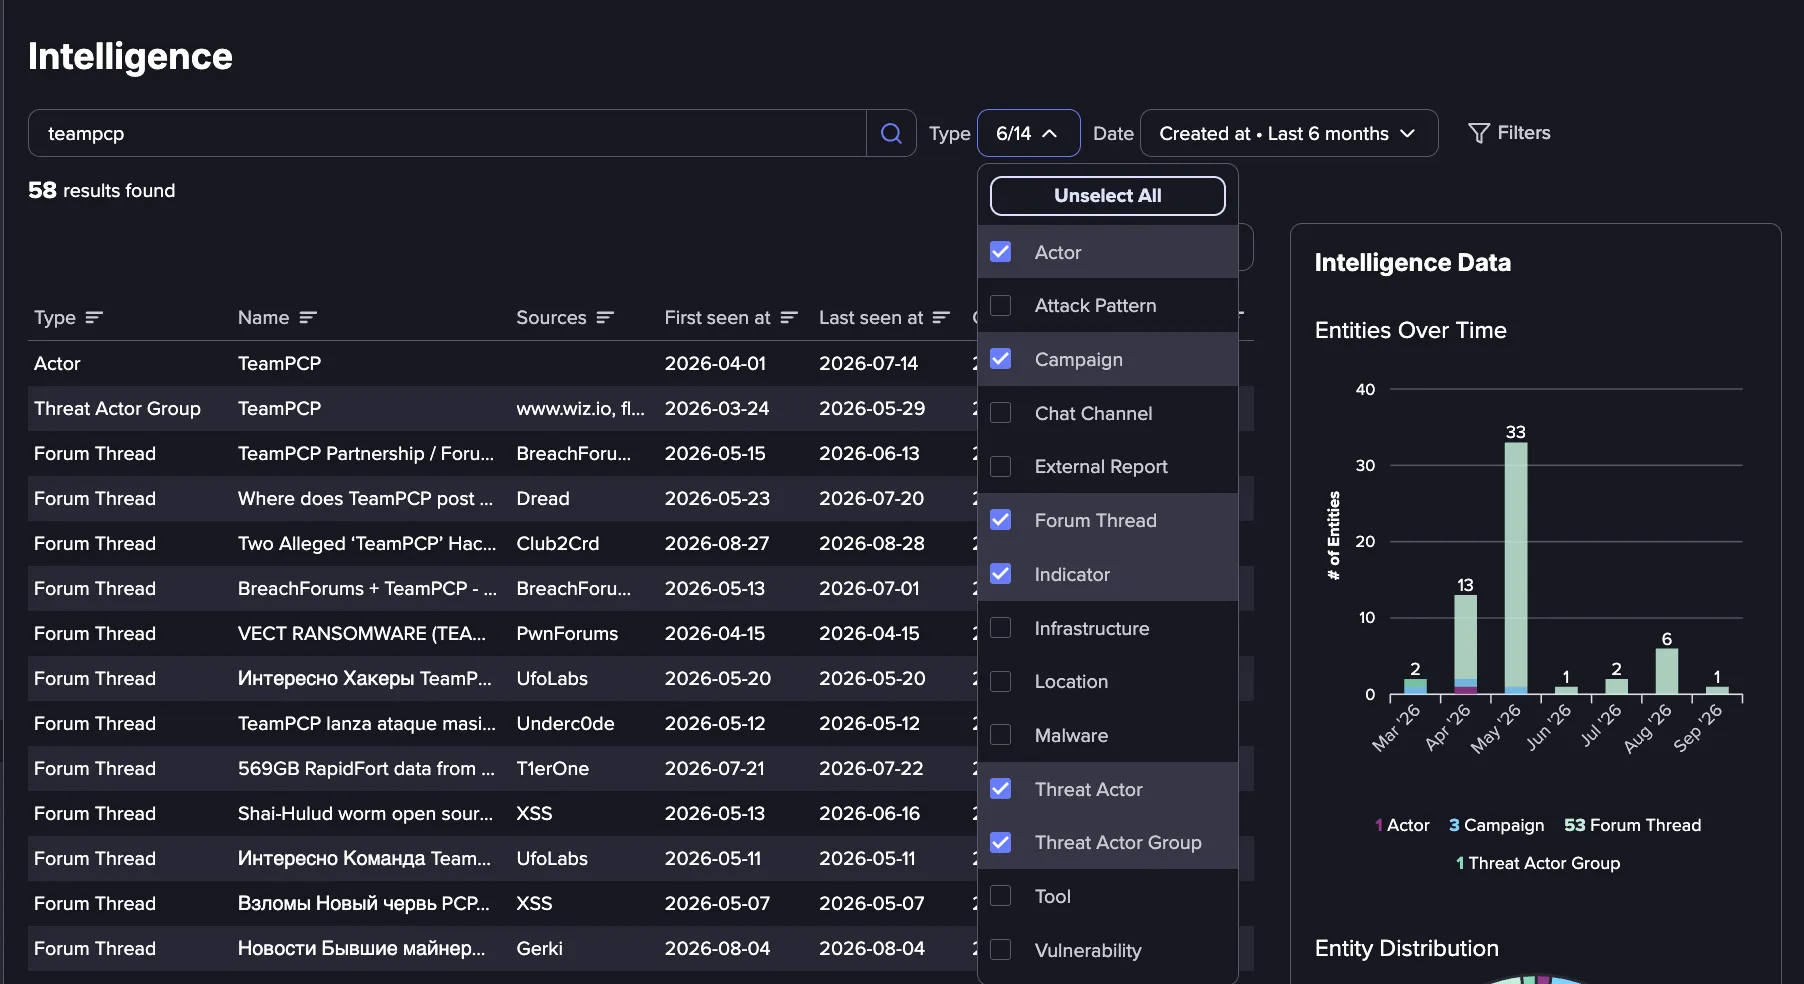
Task: Collapse the Type 6/14 dropdown
Action: pos(1028,133)
